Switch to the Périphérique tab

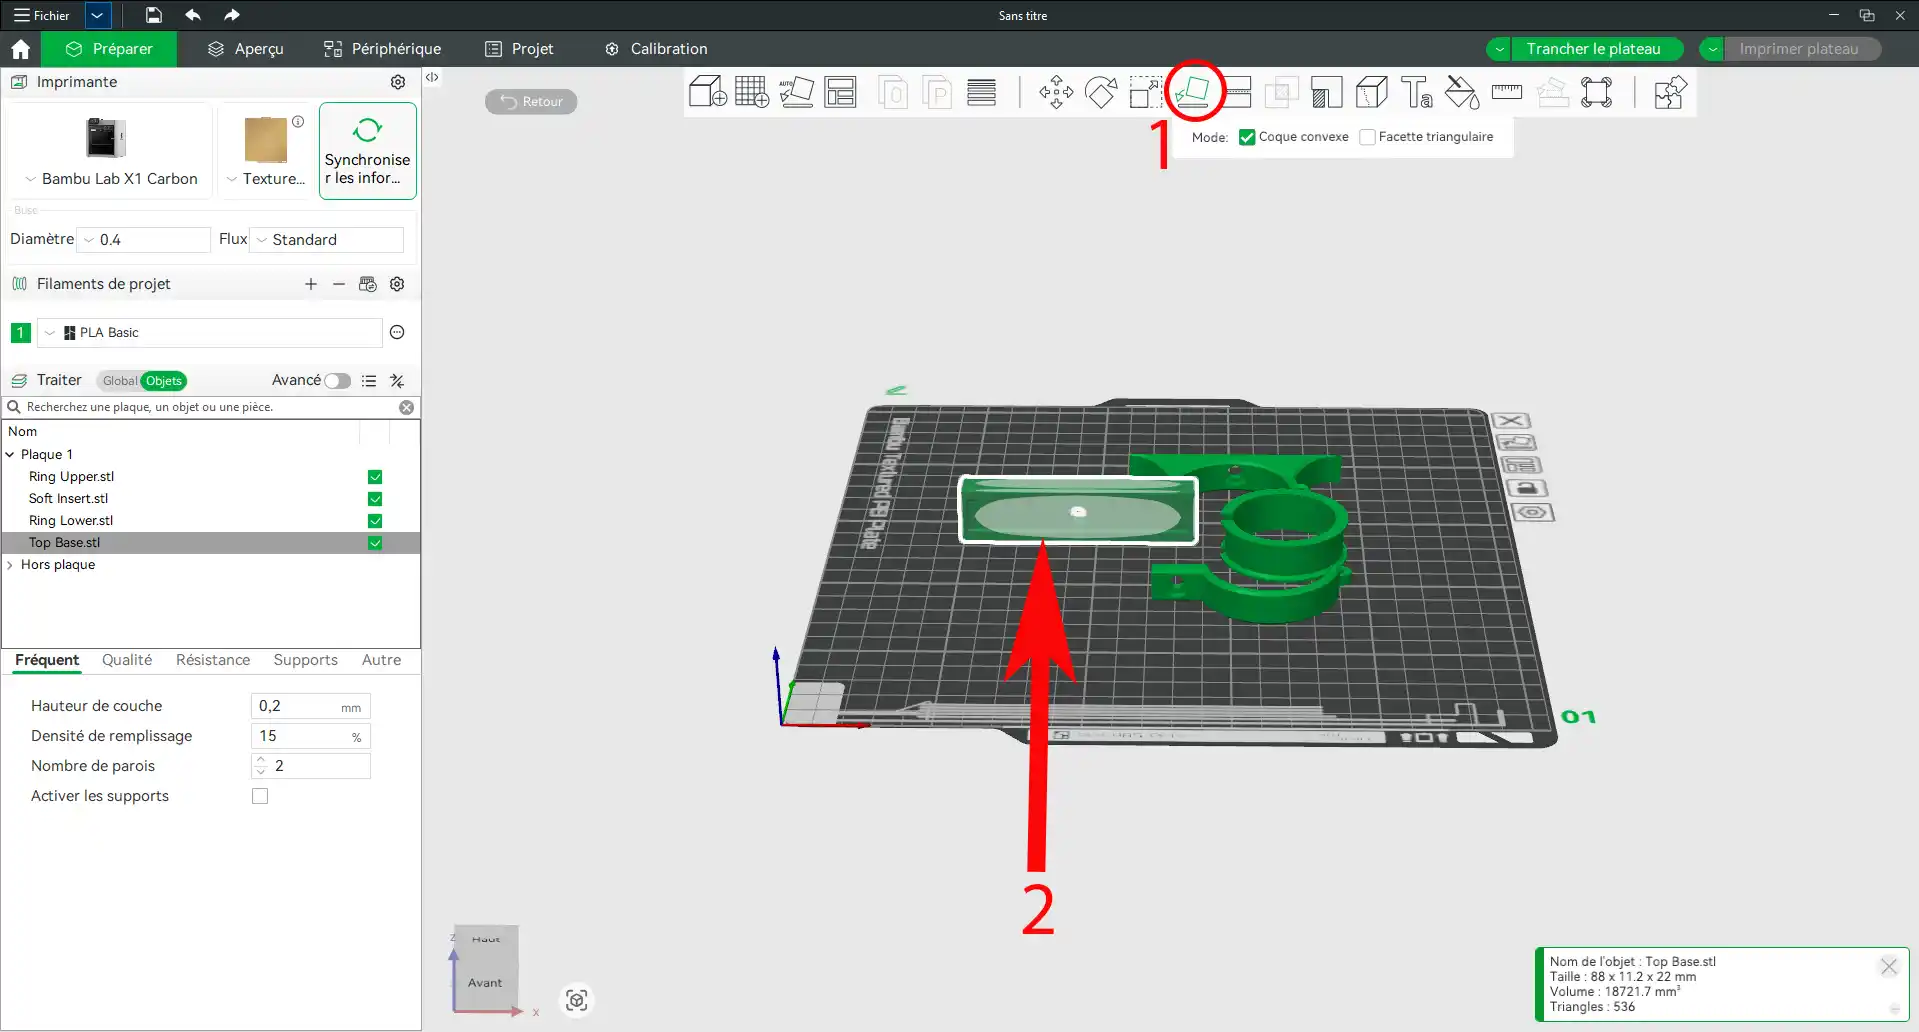pyautogui.click(x=383, y=49)
